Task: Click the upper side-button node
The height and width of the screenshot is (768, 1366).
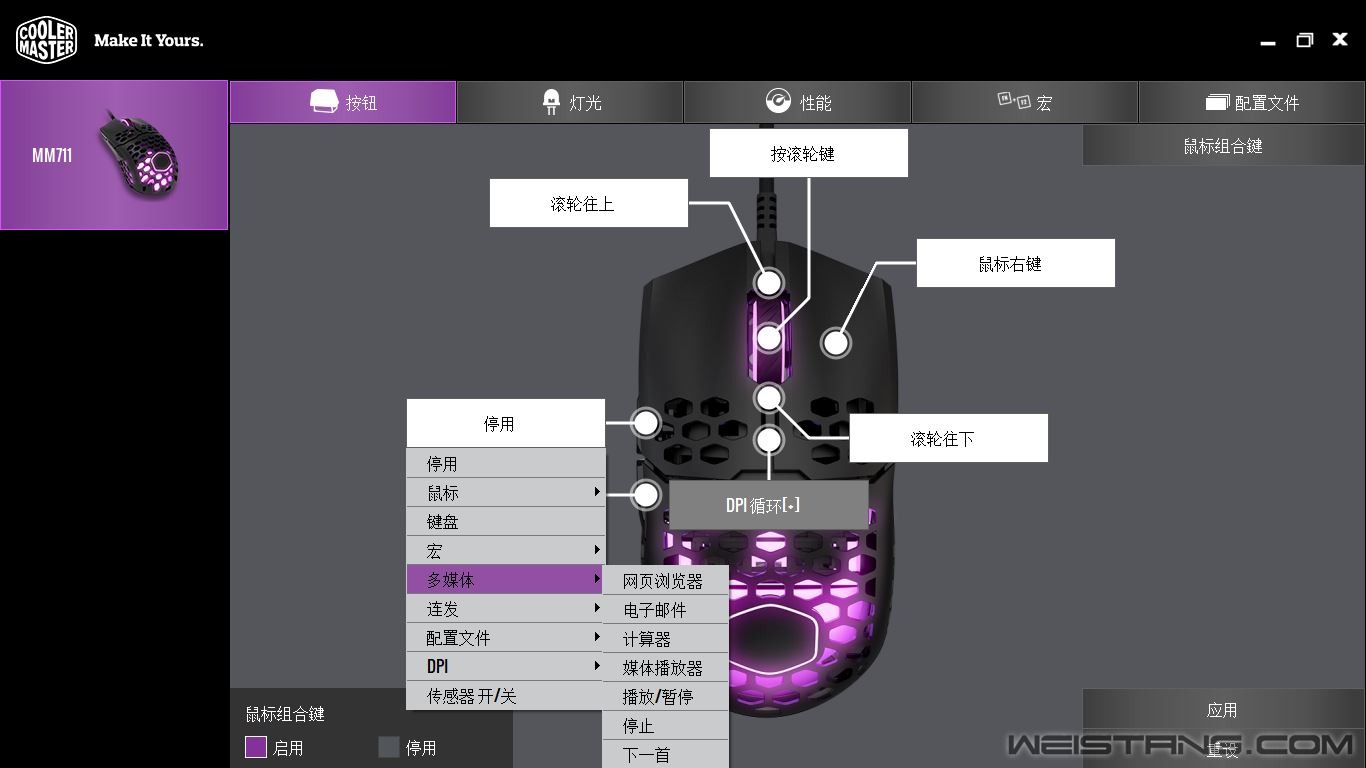Action: coord(647,423)
